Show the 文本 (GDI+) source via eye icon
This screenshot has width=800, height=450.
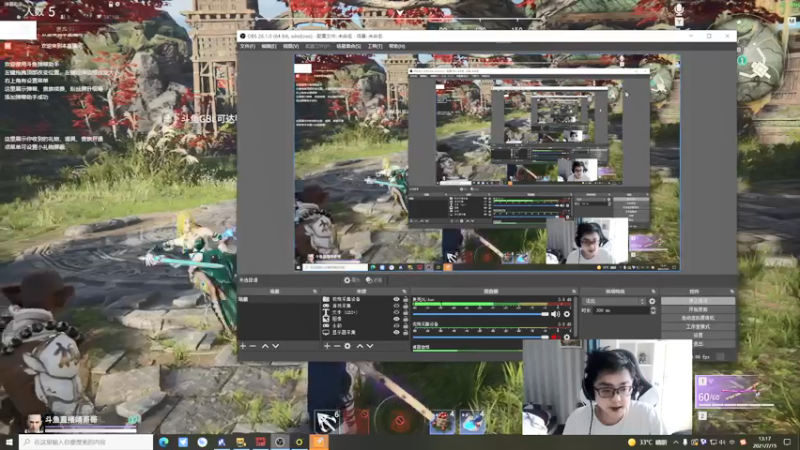click(396, 312)
